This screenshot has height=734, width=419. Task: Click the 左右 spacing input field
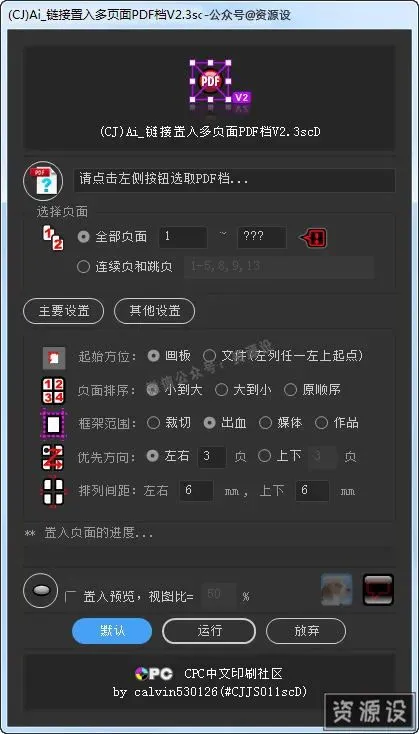point(196,491)
